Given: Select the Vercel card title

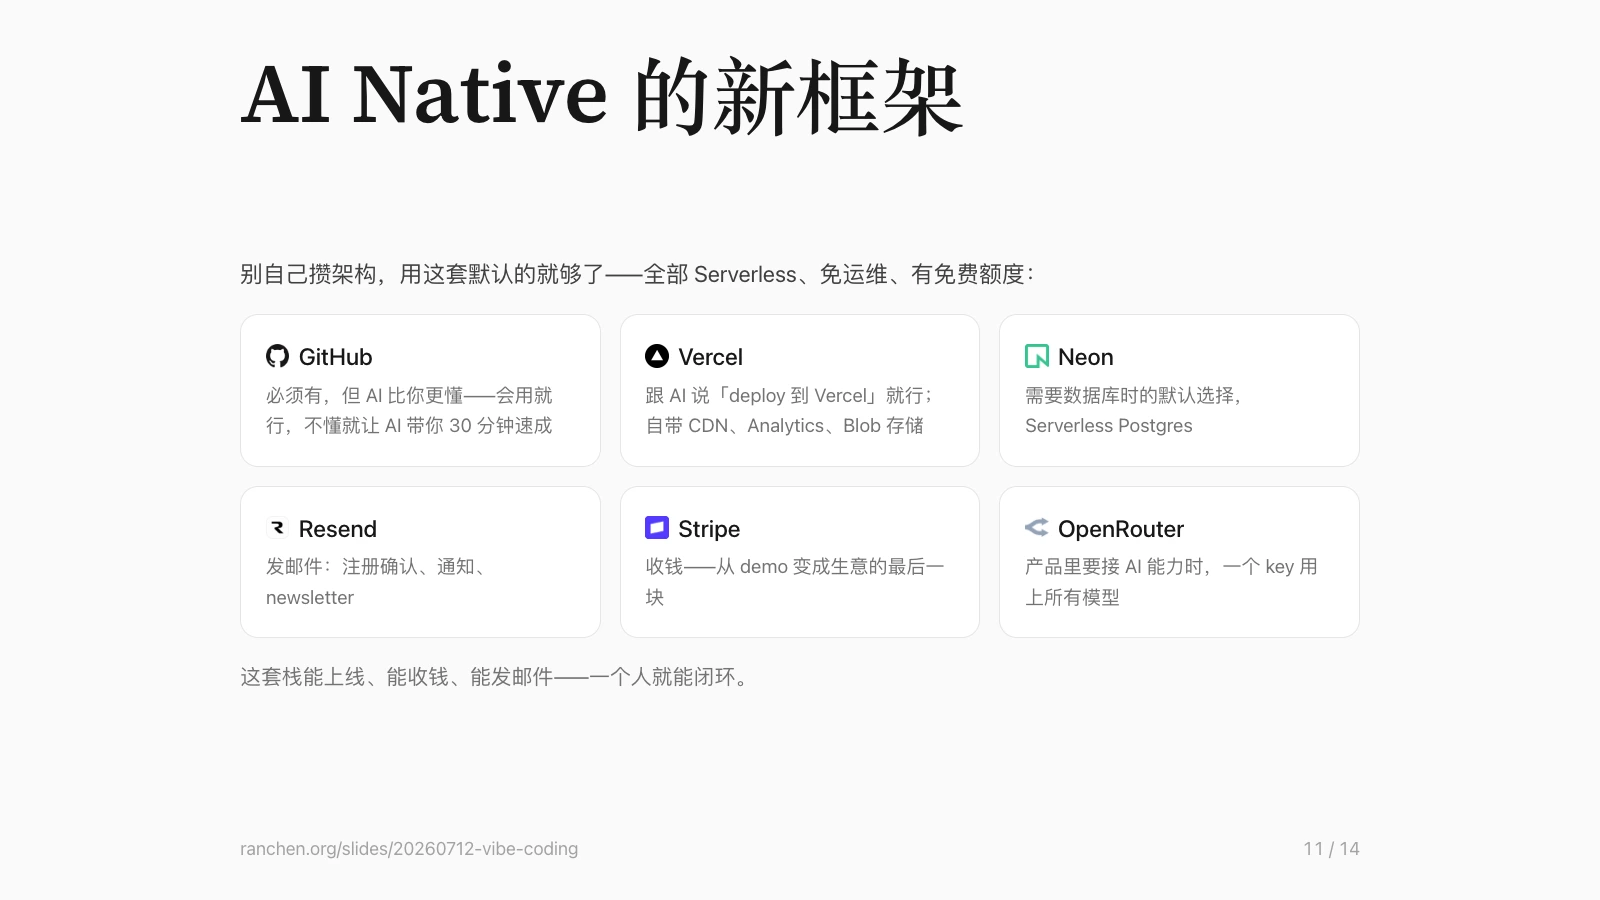Looking at the screenshot, I should (710, 357).
